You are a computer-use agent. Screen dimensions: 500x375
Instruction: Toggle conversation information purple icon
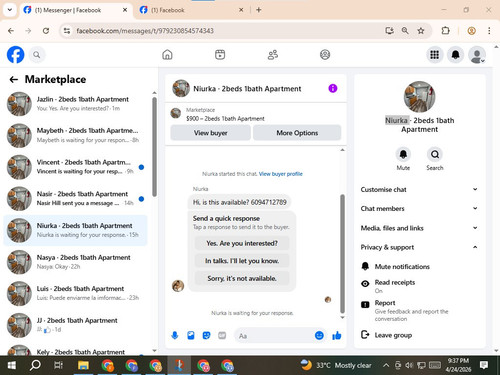click(333, 88)
